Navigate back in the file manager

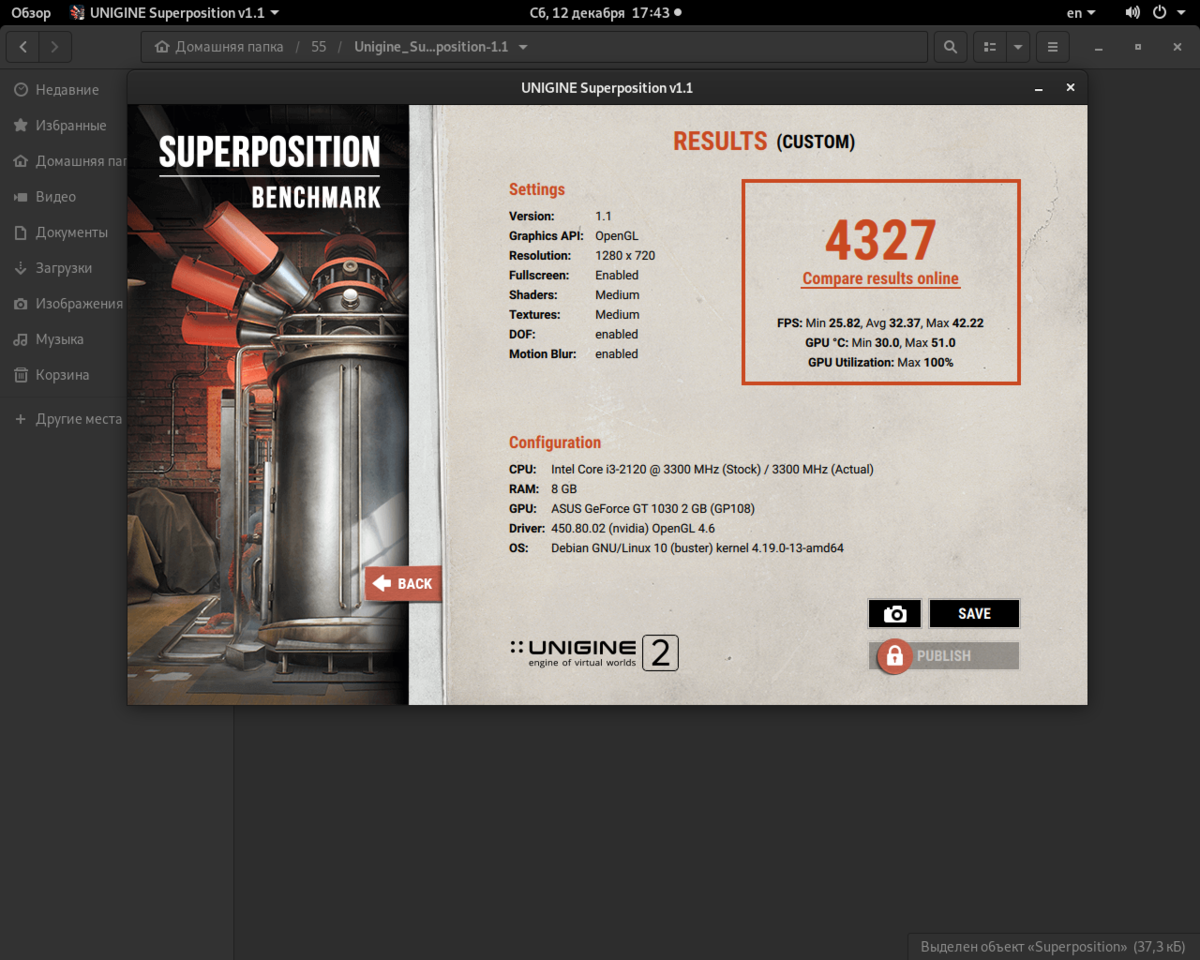[x=23, y=47]
